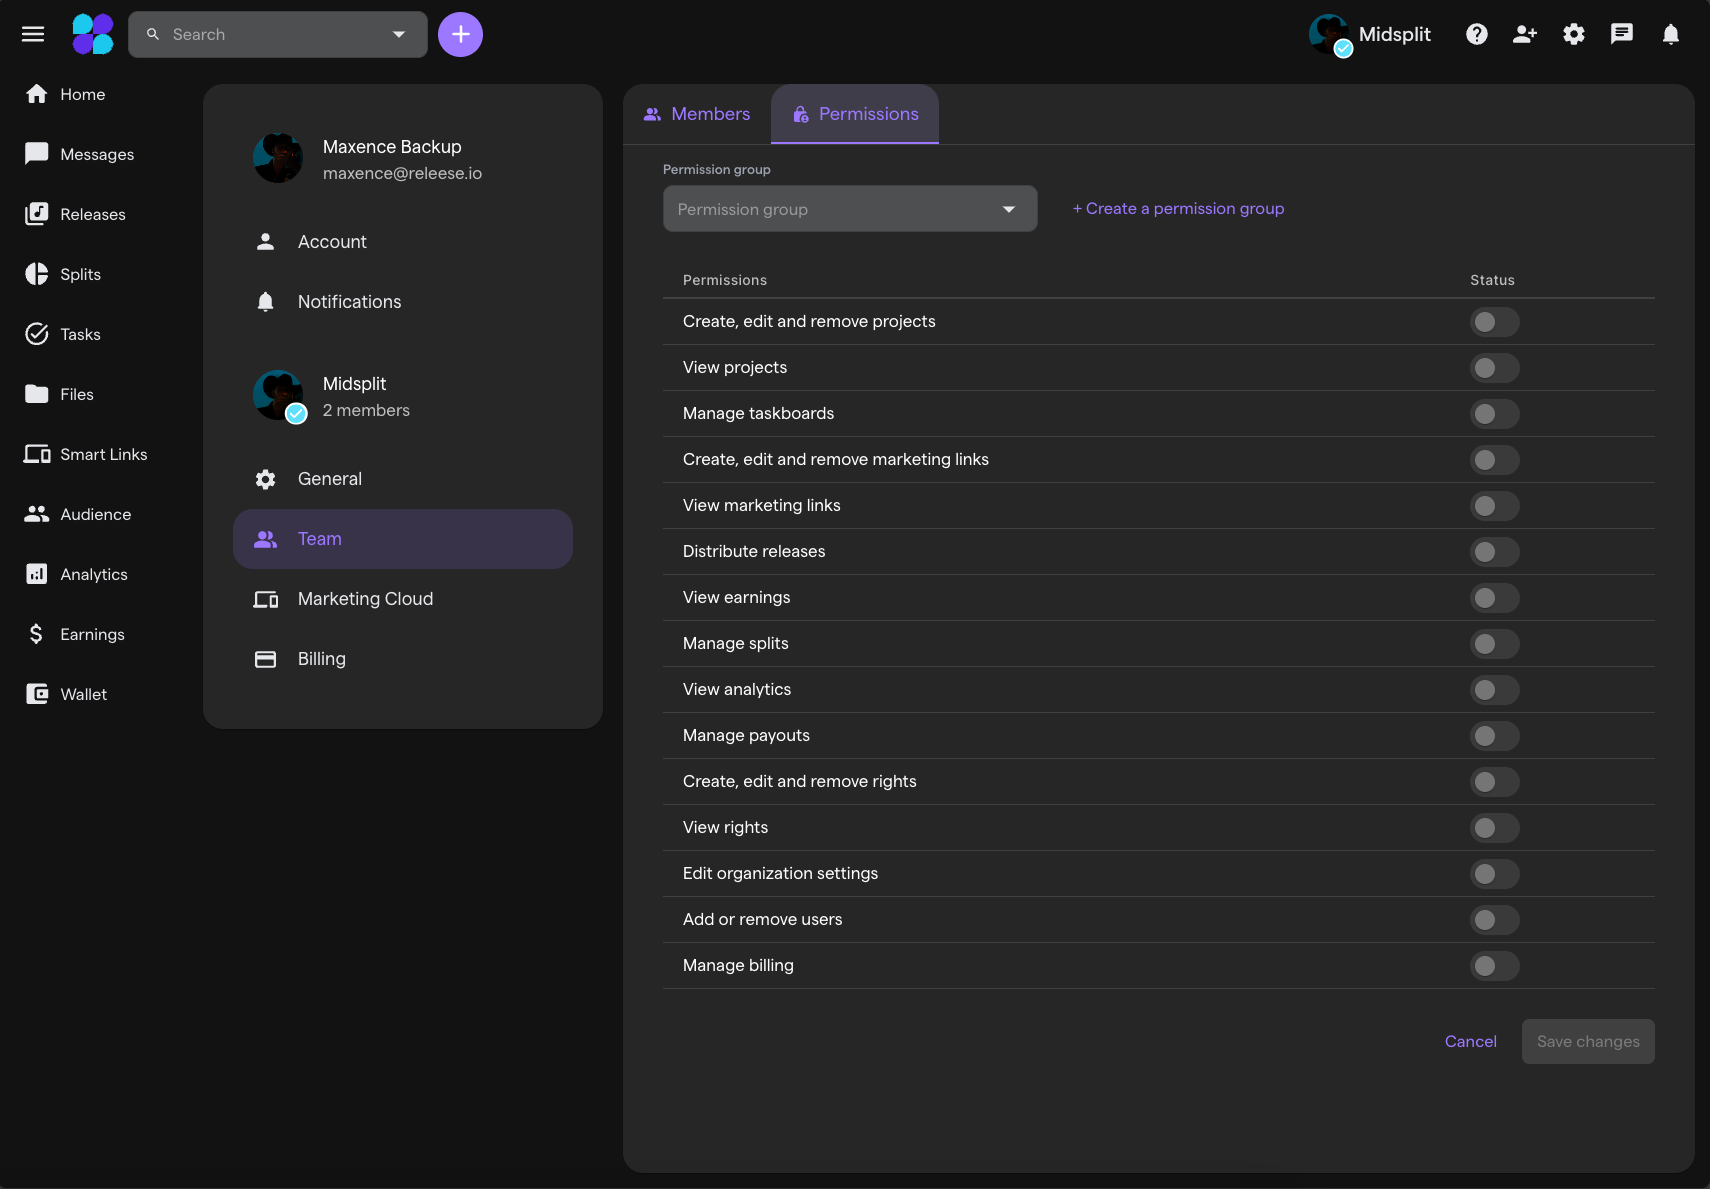Click the Wallet icon in sidebar
The width and height of the screenshot is (1710, 1189).
37,694
